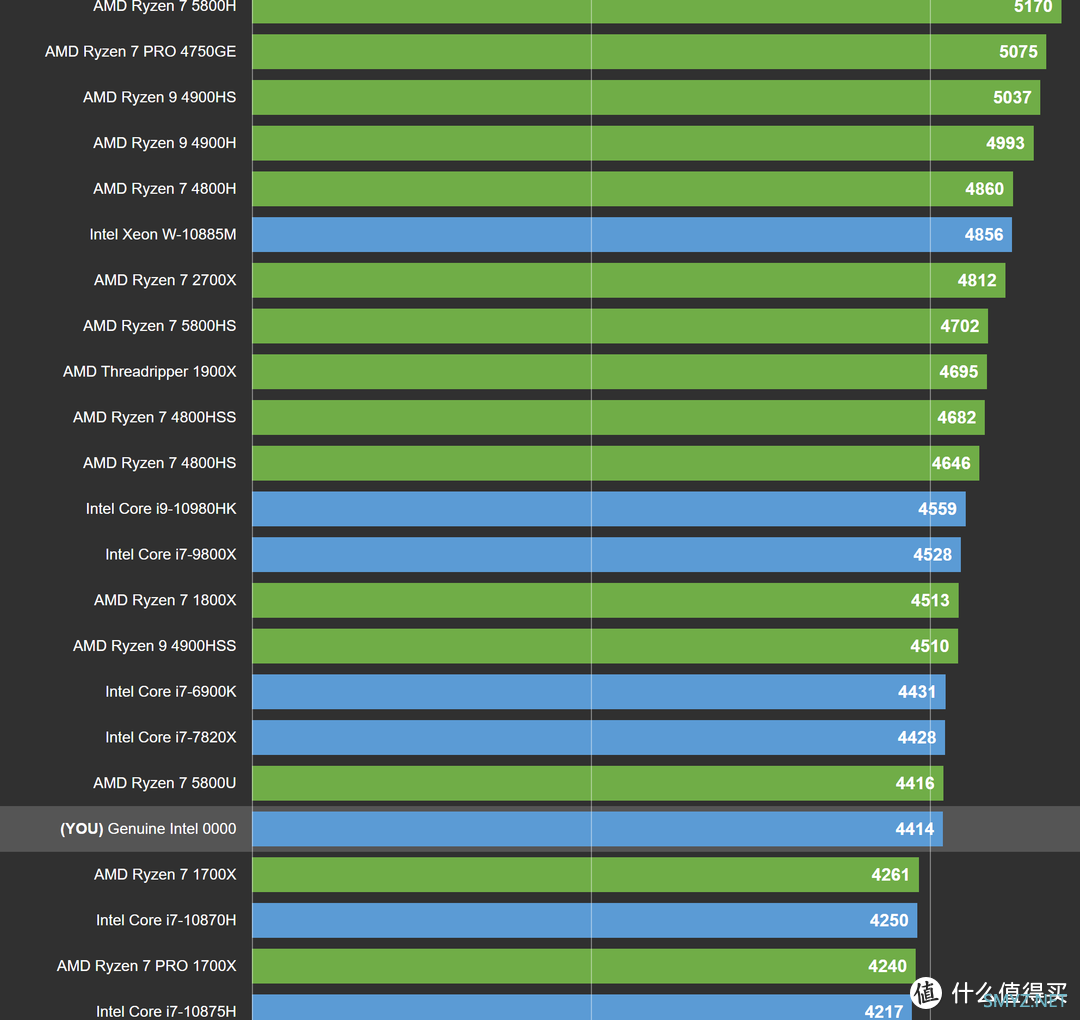Click the Intel Xeon W-10885M label
The width and height of the screenshot is (1080, 1020).
click(x=163, y=234)
